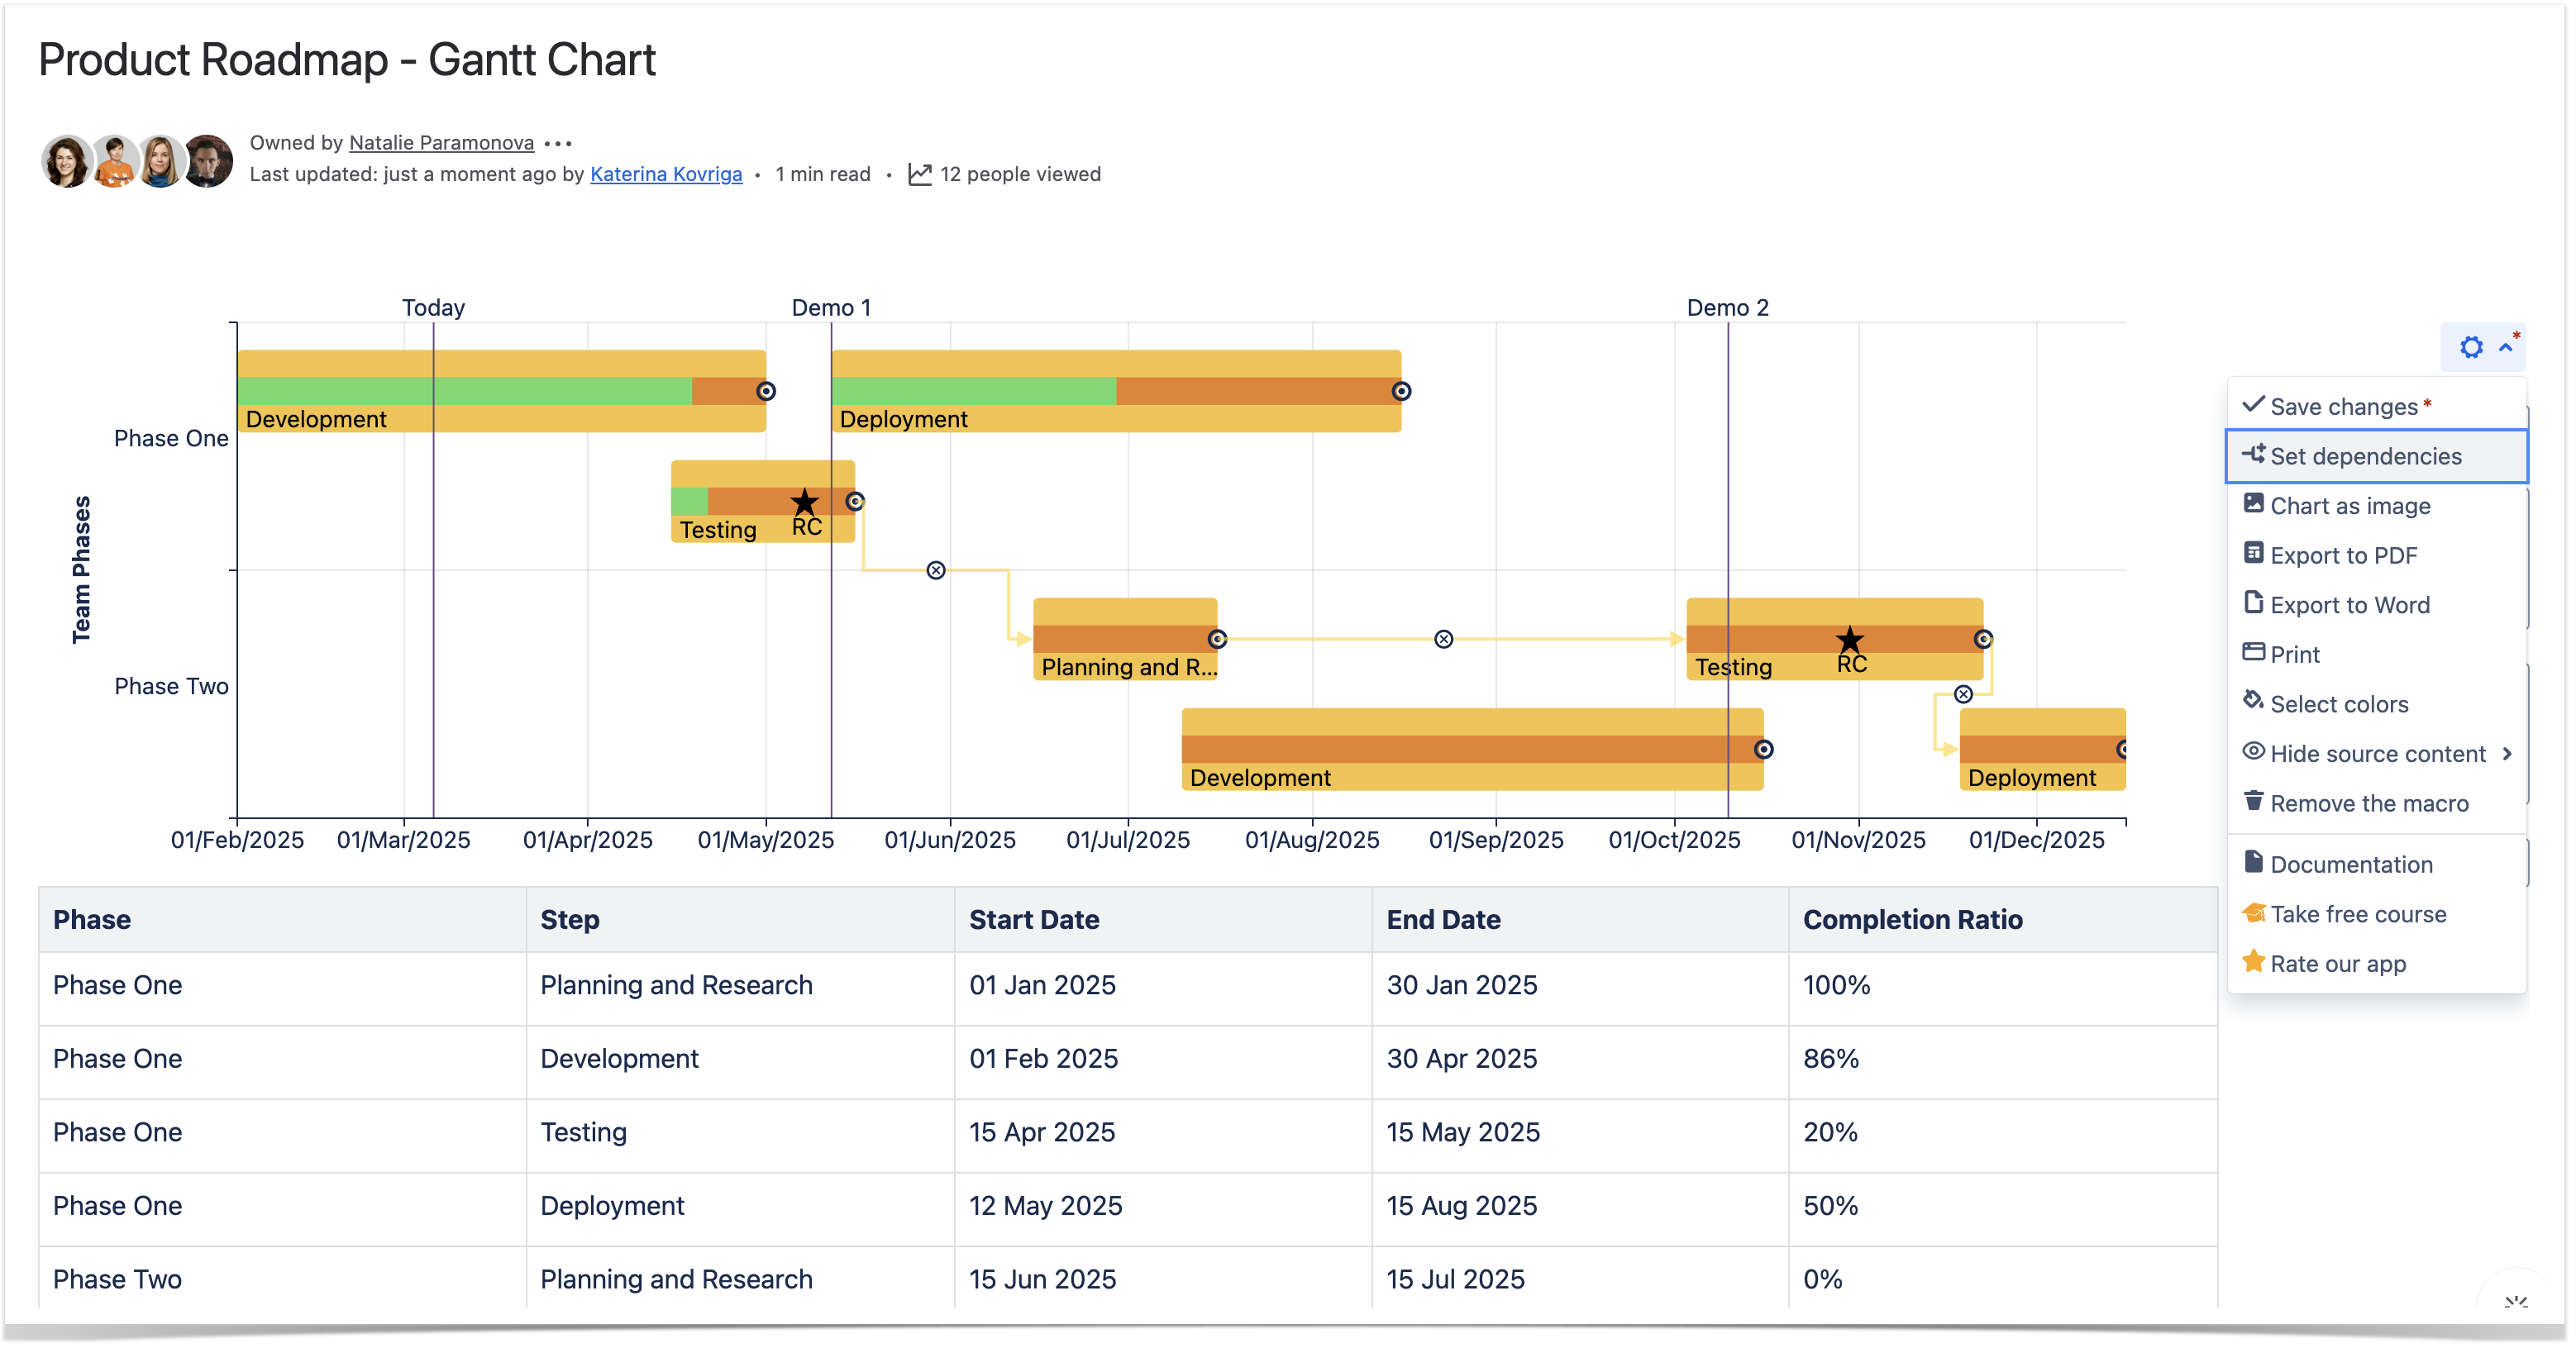
Task: Click Remove the macro trash icon
Action: 2253,801
